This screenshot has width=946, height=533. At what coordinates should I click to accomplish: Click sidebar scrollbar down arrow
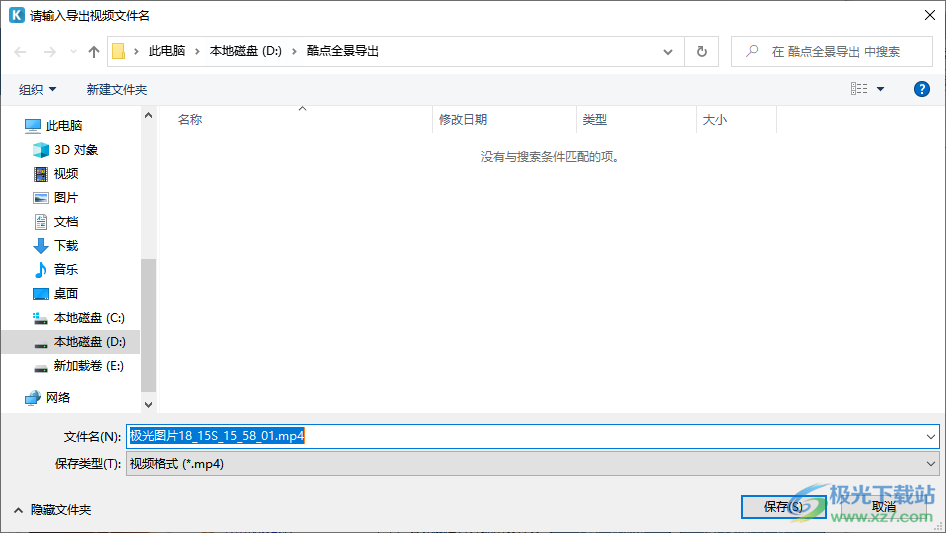coord(148,404)
